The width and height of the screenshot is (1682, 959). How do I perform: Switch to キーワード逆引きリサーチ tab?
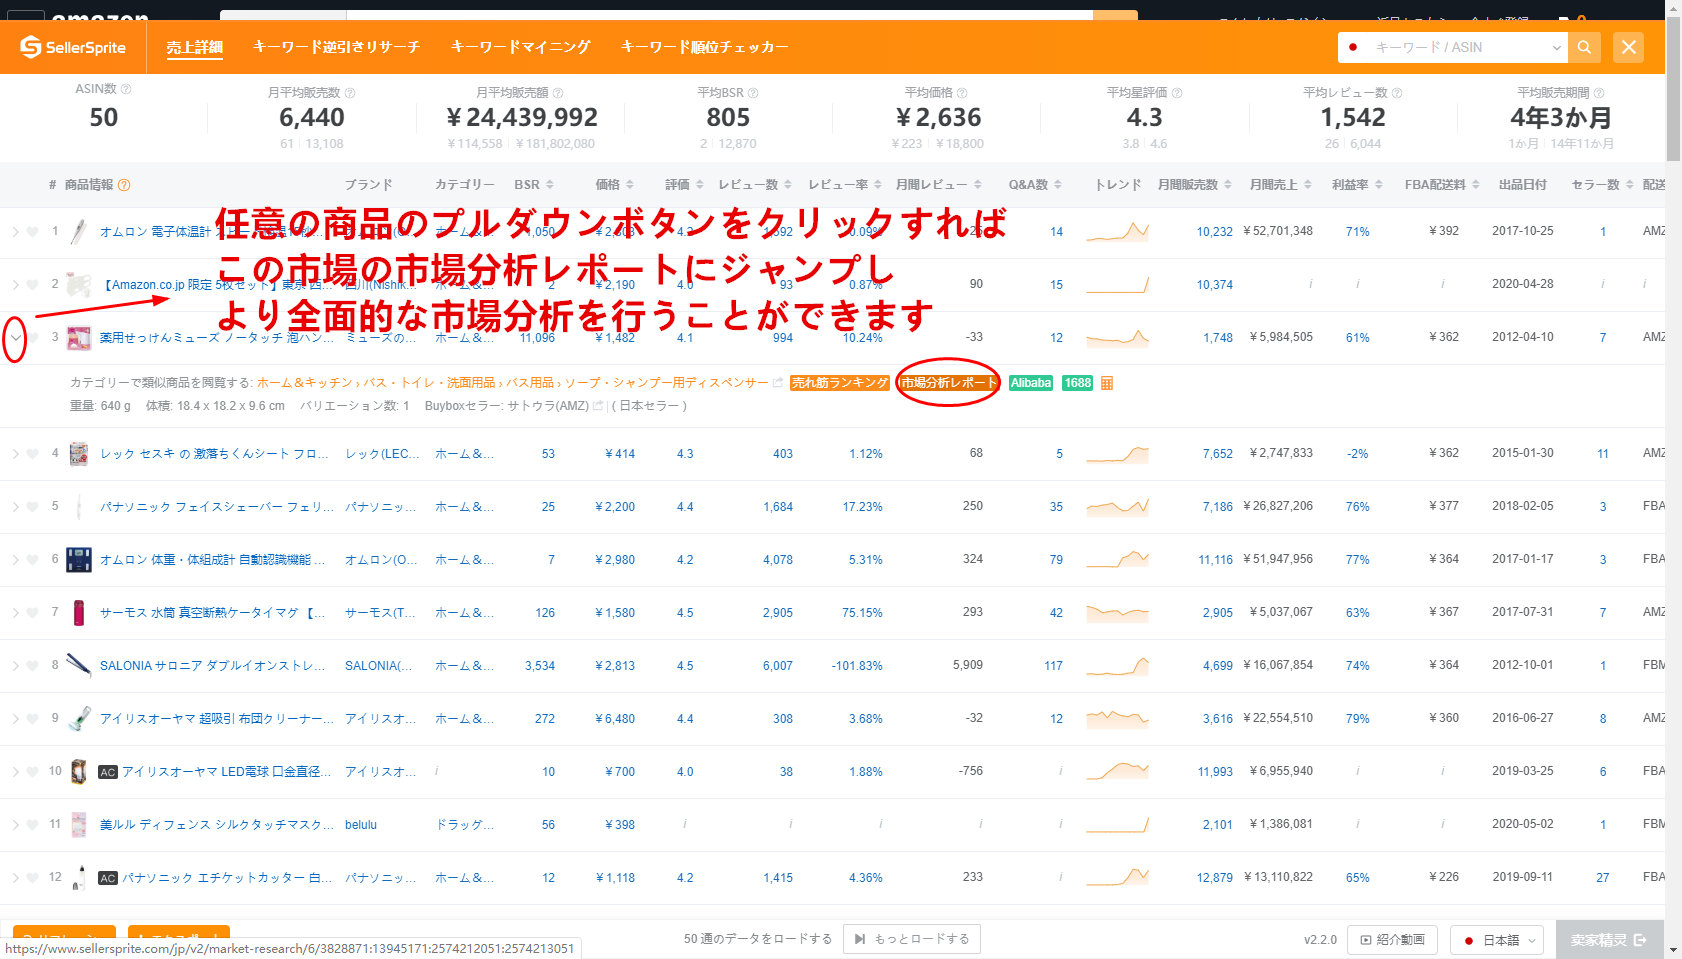[336, 47]
